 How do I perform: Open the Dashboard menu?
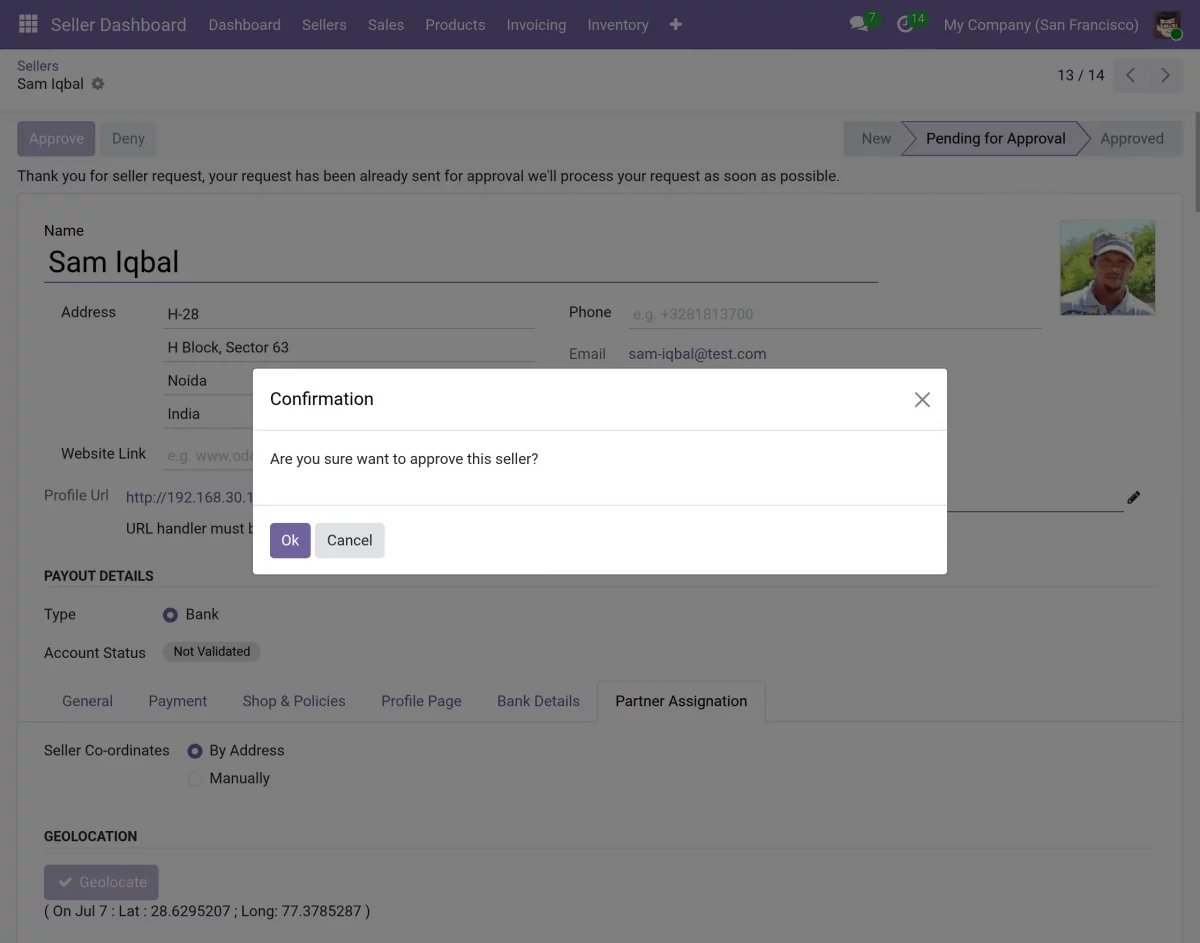point(244,24)
